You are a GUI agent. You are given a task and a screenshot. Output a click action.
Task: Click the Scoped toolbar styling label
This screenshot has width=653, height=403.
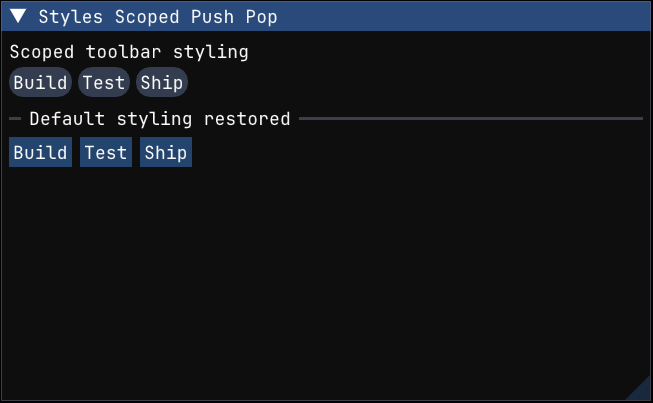coord(129,52)
